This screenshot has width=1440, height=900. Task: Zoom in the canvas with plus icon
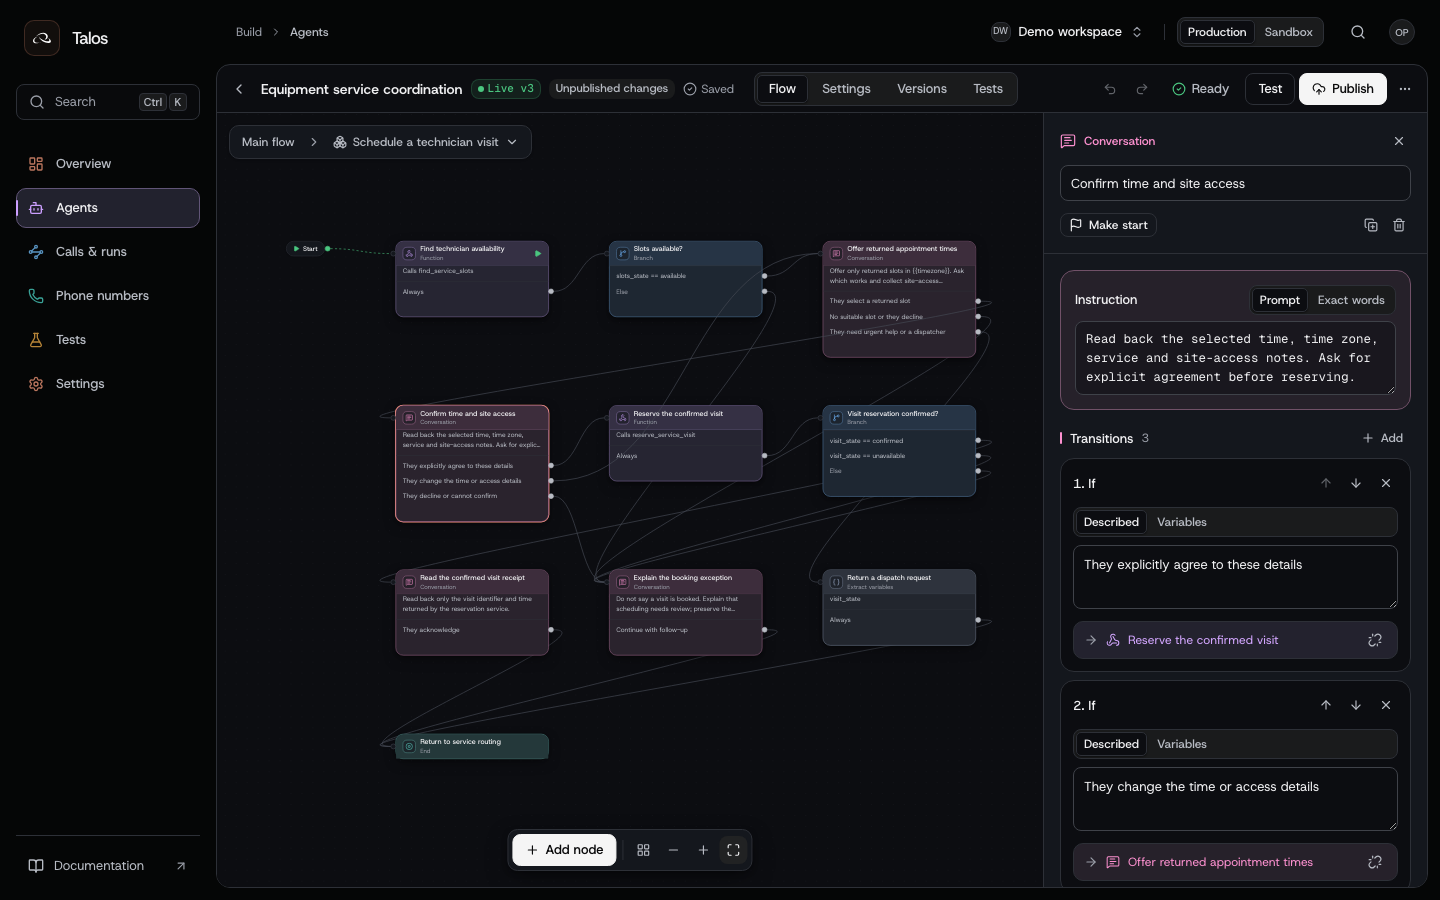pos(703,850)
